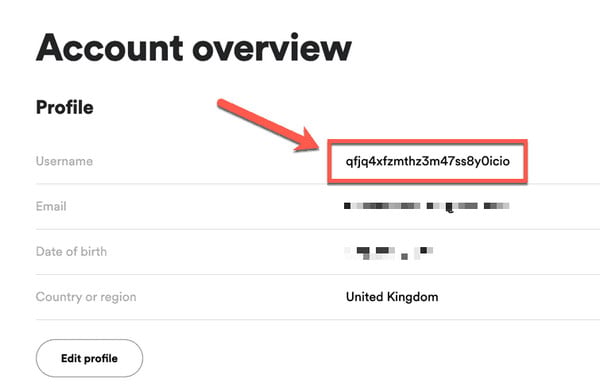Click the Date of birth label
This screenshot has height=387, width=600.
[x=71, y=251]
